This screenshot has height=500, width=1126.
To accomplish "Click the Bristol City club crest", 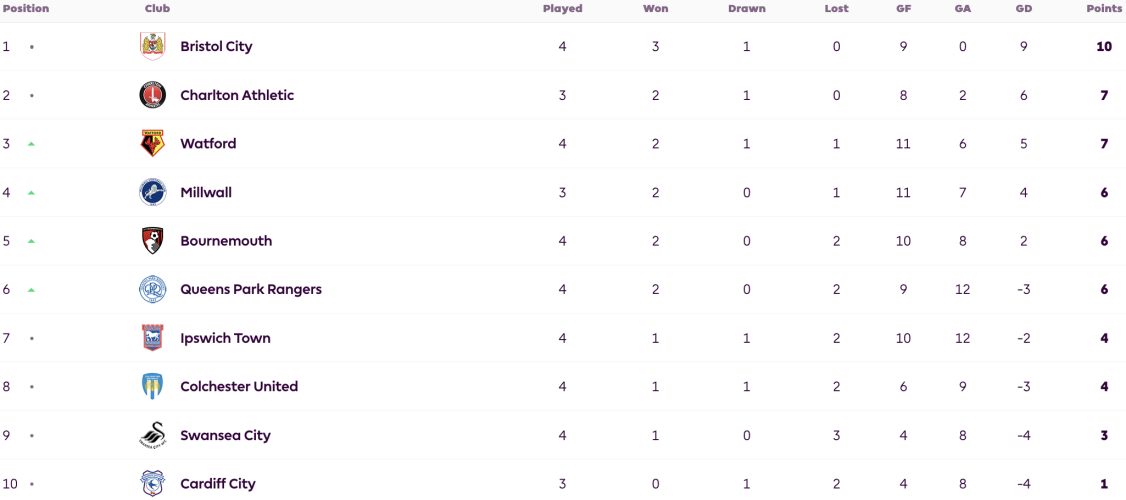I will [x=152, y=46].
